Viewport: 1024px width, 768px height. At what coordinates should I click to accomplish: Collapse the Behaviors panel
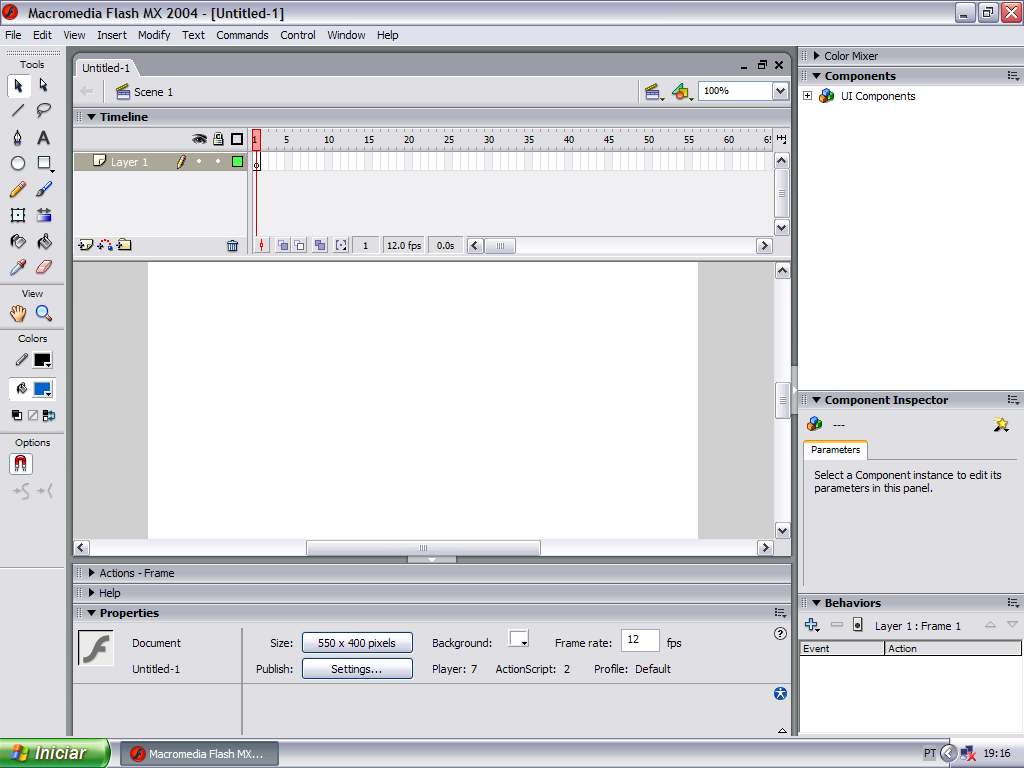pos(816,603)
